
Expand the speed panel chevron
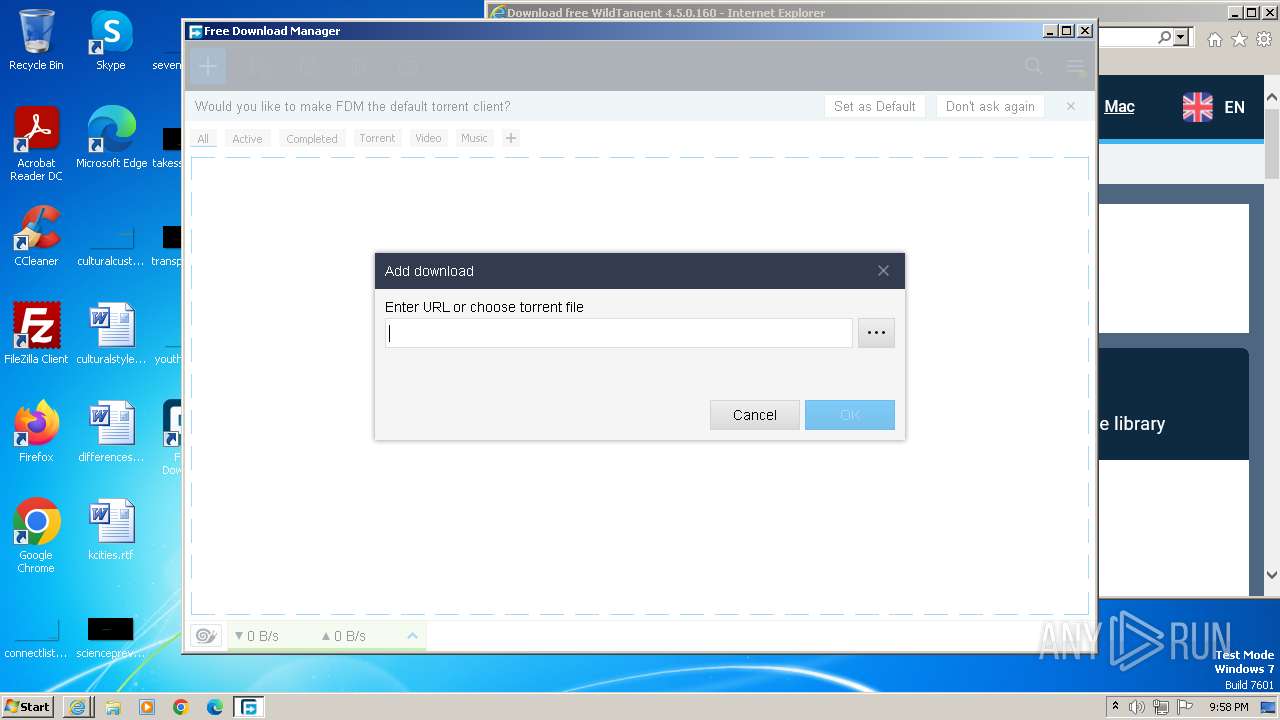pyautogui.click(x=412, y=636)
